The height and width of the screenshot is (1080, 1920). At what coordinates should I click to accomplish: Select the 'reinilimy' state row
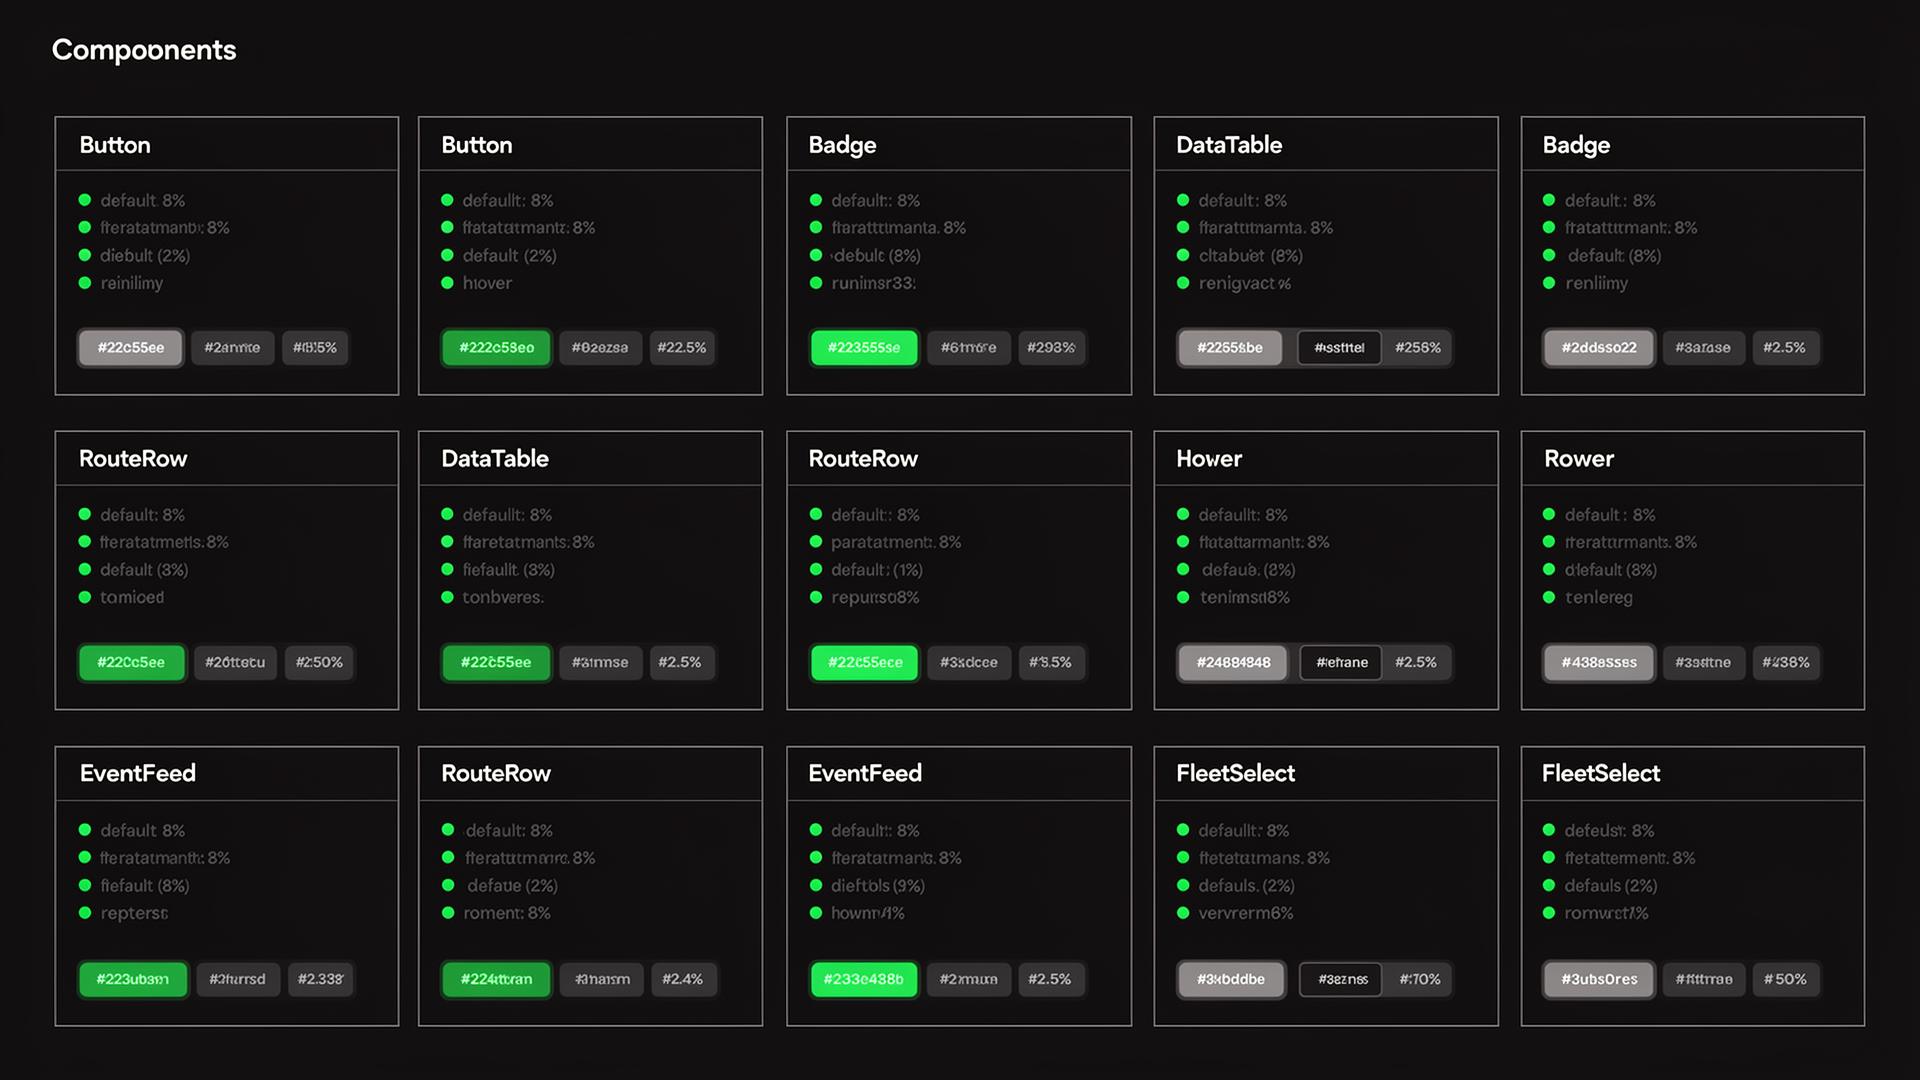point(121,283)
